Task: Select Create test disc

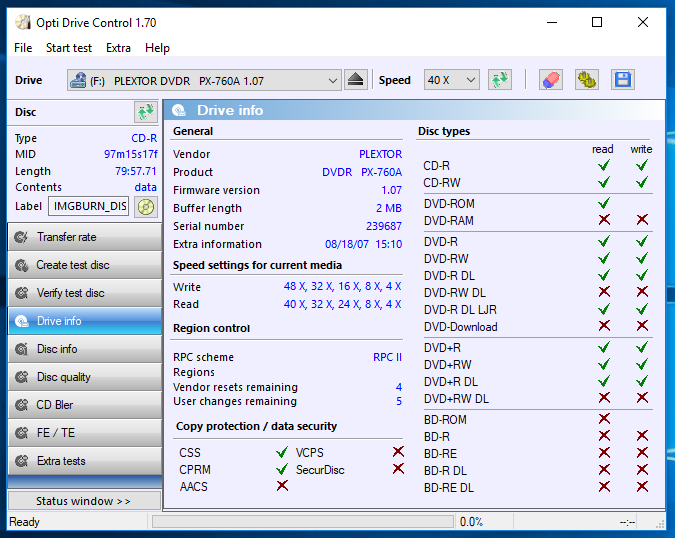Action: pyautogui.click(x=85, y=265)
